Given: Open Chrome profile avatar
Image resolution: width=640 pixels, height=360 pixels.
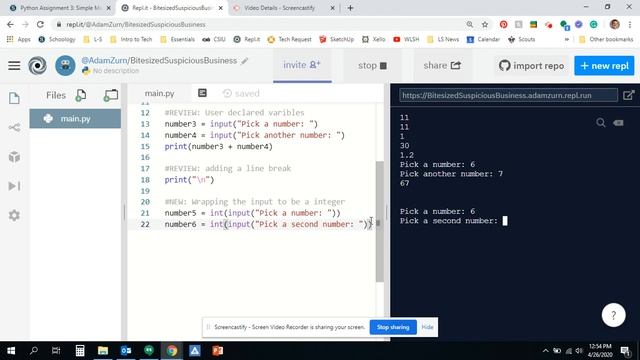Looking at the screenshot, I should coord(615,24).
